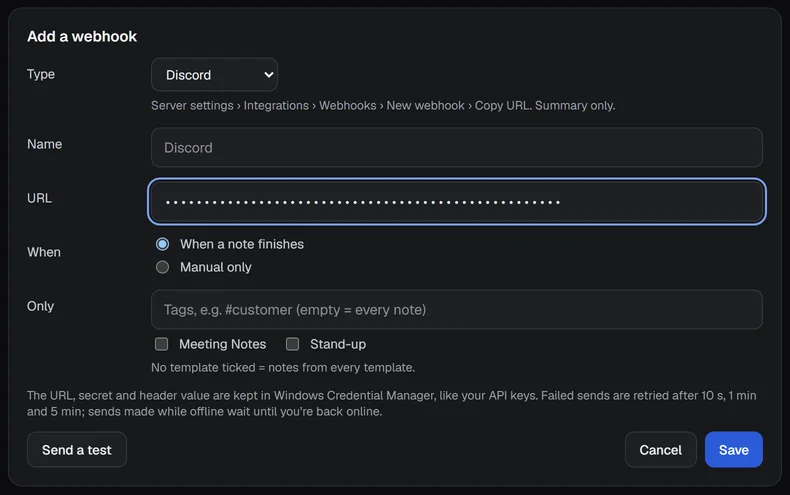Select the 'When a note finishes' radio
The width and height of the screenshot is (790, 495).
coord(162,244)
